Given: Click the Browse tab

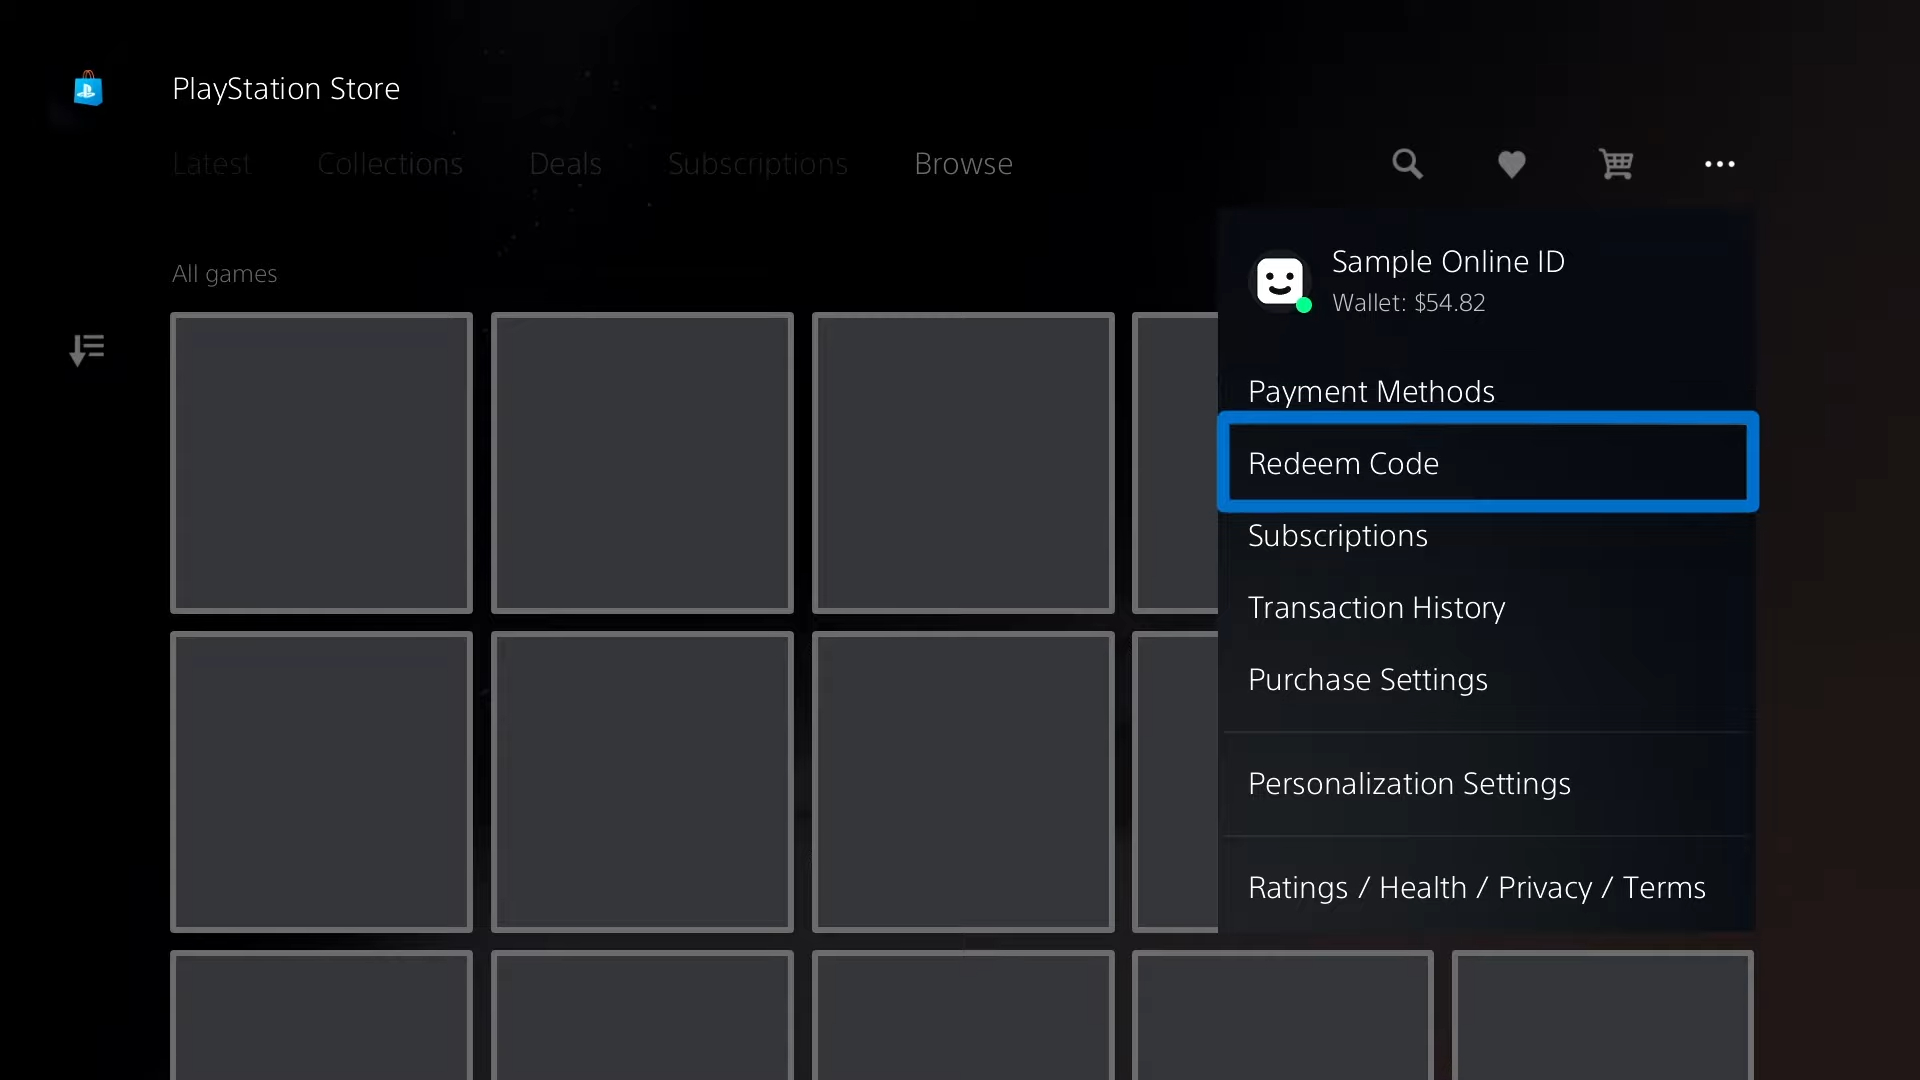Looking at the screenshot, I should coord(964,162).
